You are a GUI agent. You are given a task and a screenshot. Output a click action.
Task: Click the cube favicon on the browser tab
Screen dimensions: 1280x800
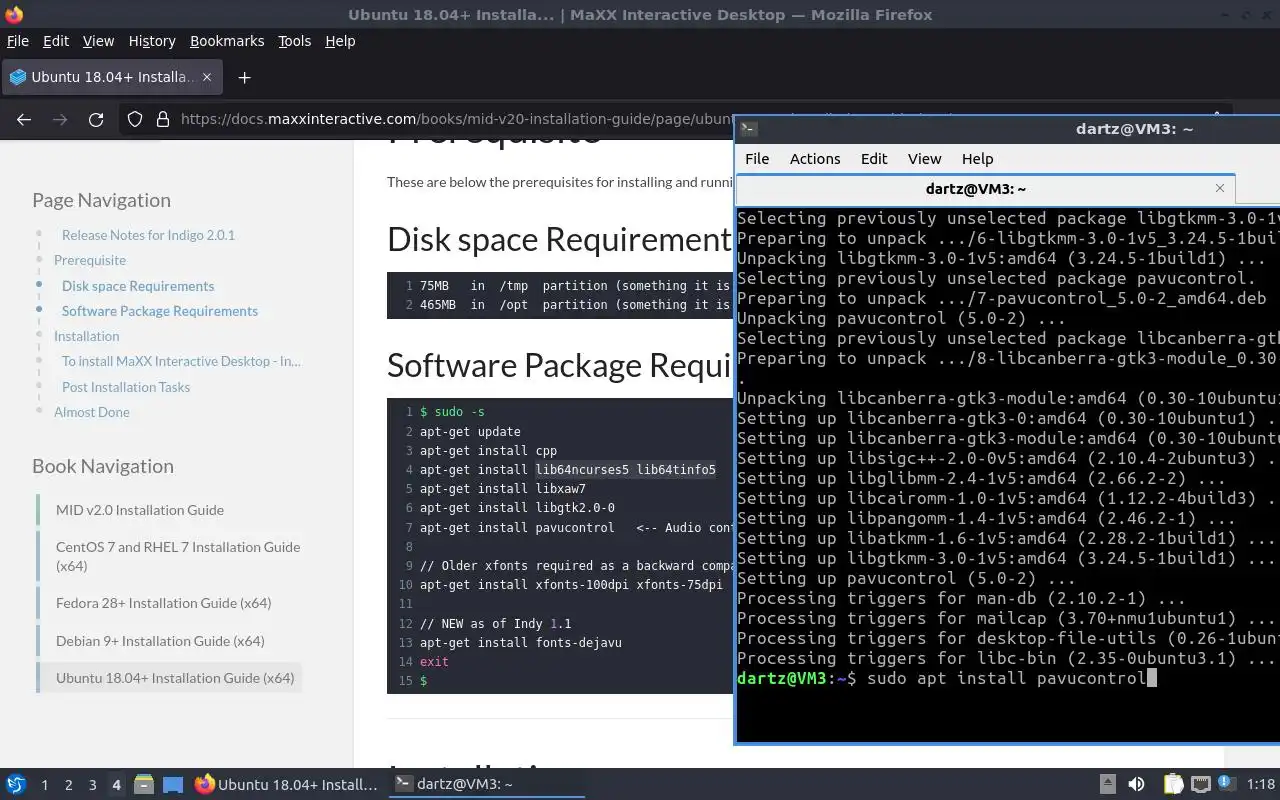pos(16,77)
